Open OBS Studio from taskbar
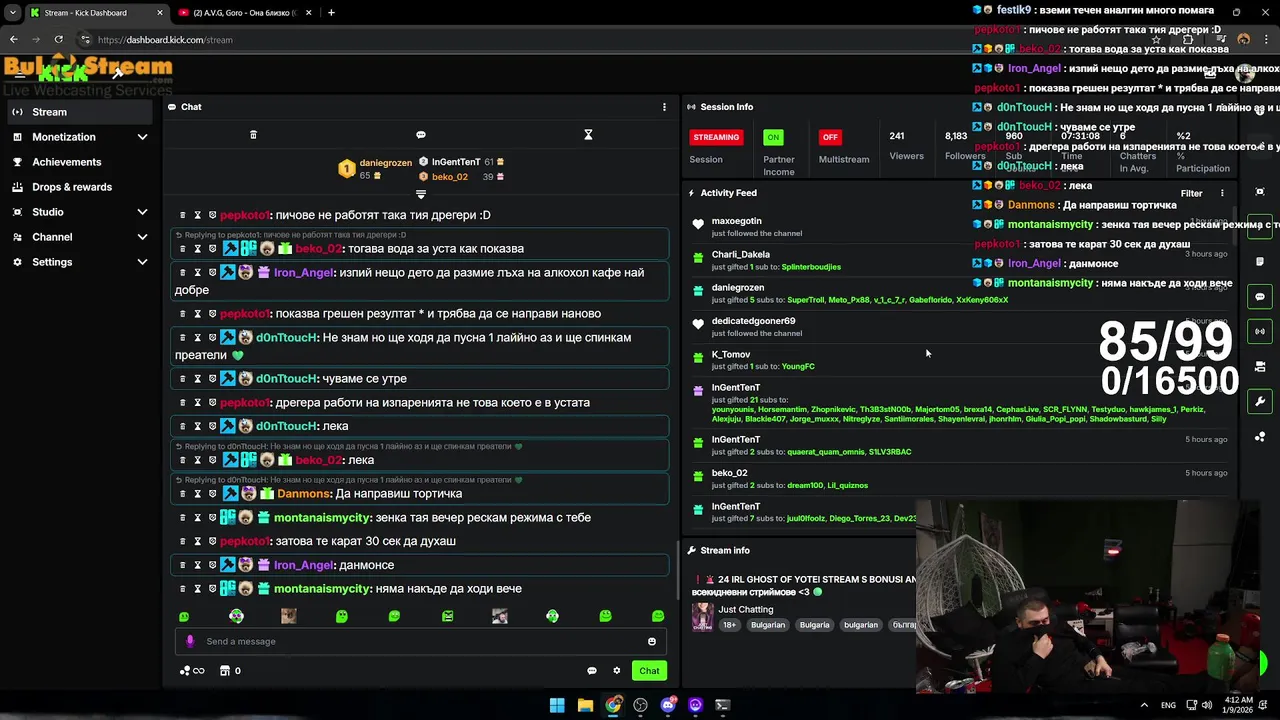 coord(640,705)
